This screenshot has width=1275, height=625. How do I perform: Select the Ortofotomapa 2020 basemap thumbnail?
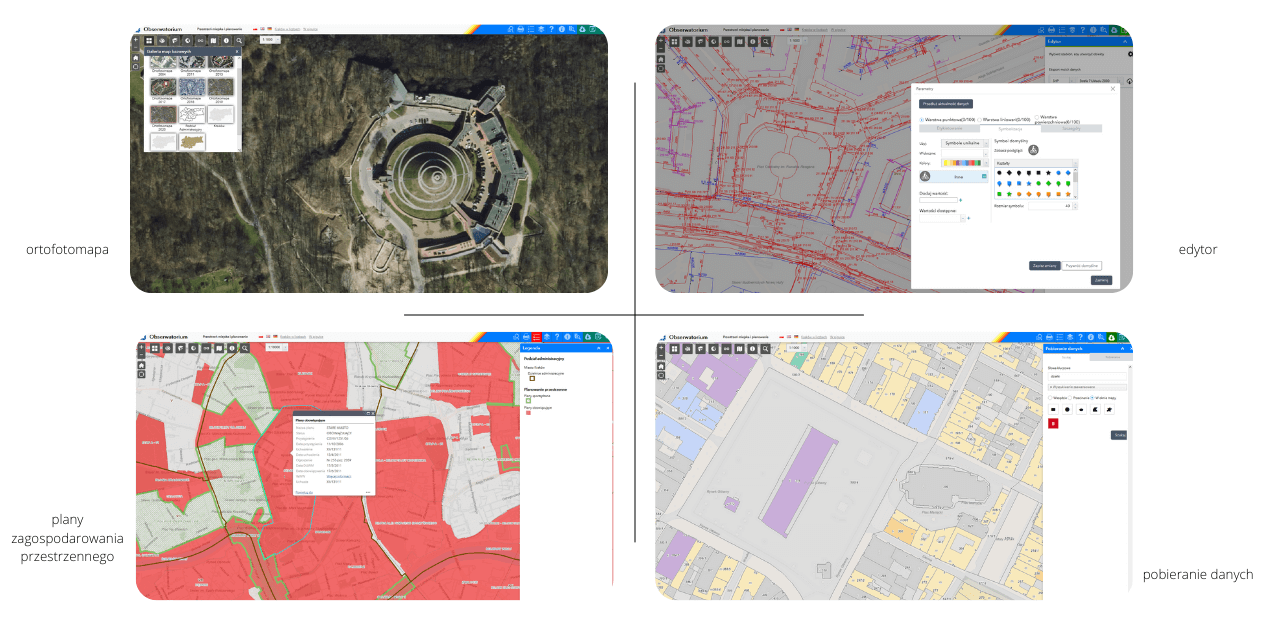pos(163,112)
